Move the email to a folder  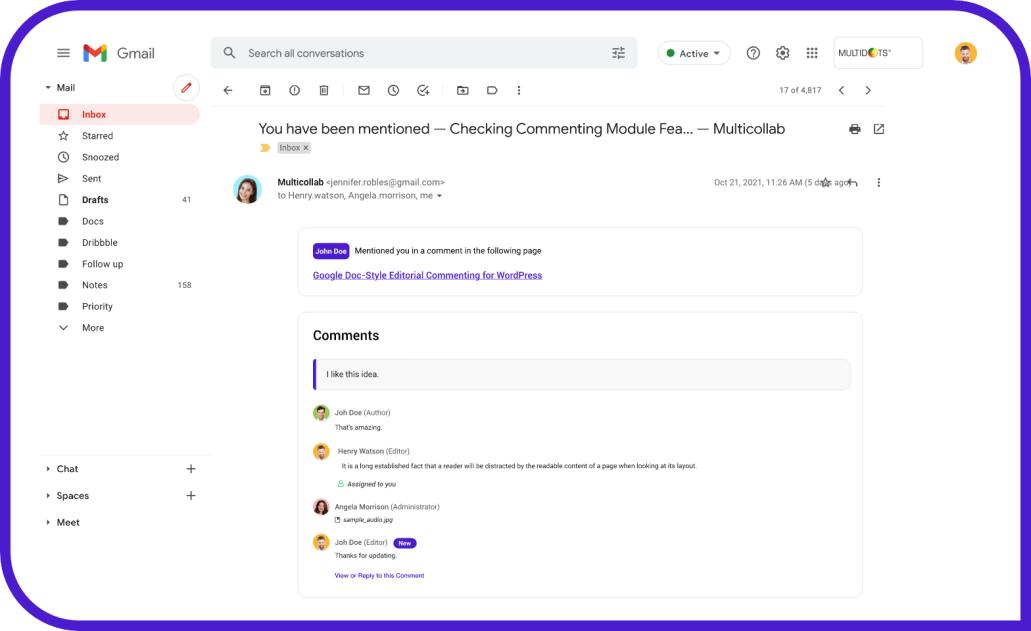[463, 91]
